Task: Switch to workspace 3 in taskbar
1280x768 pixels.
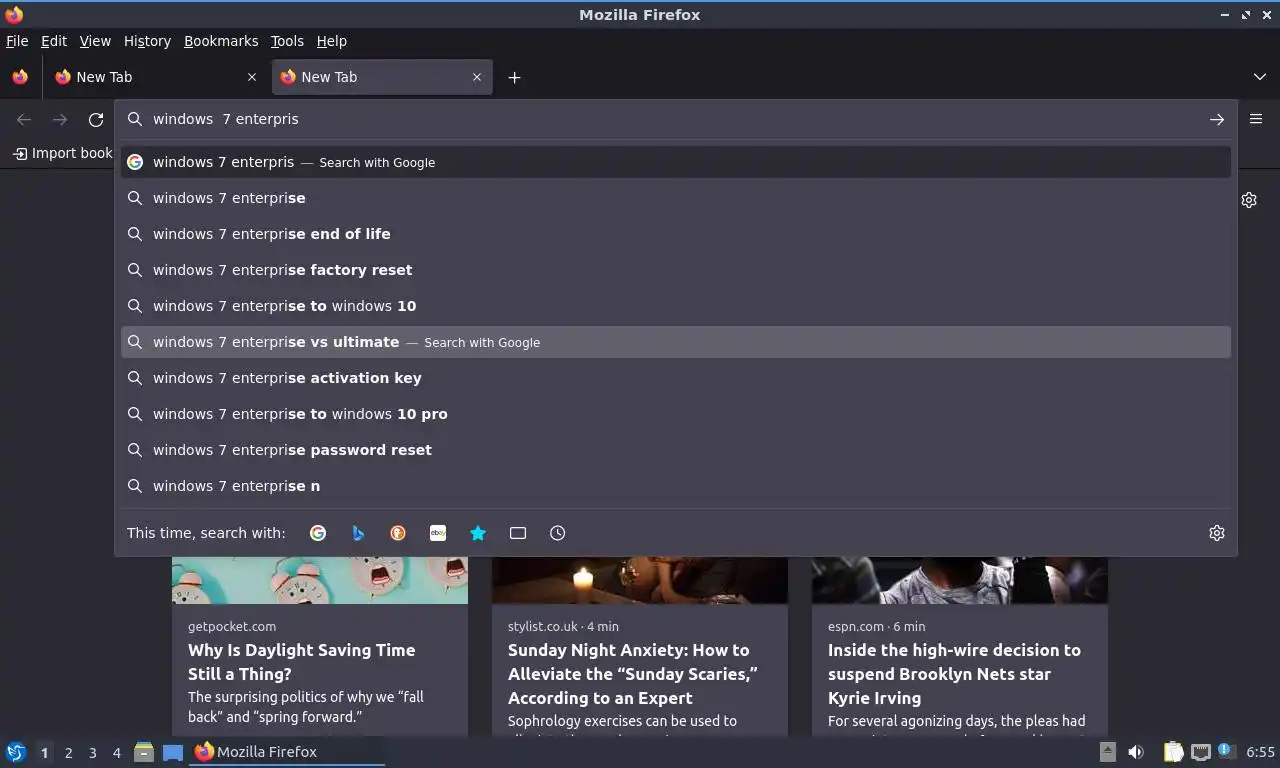Action: 92,753
